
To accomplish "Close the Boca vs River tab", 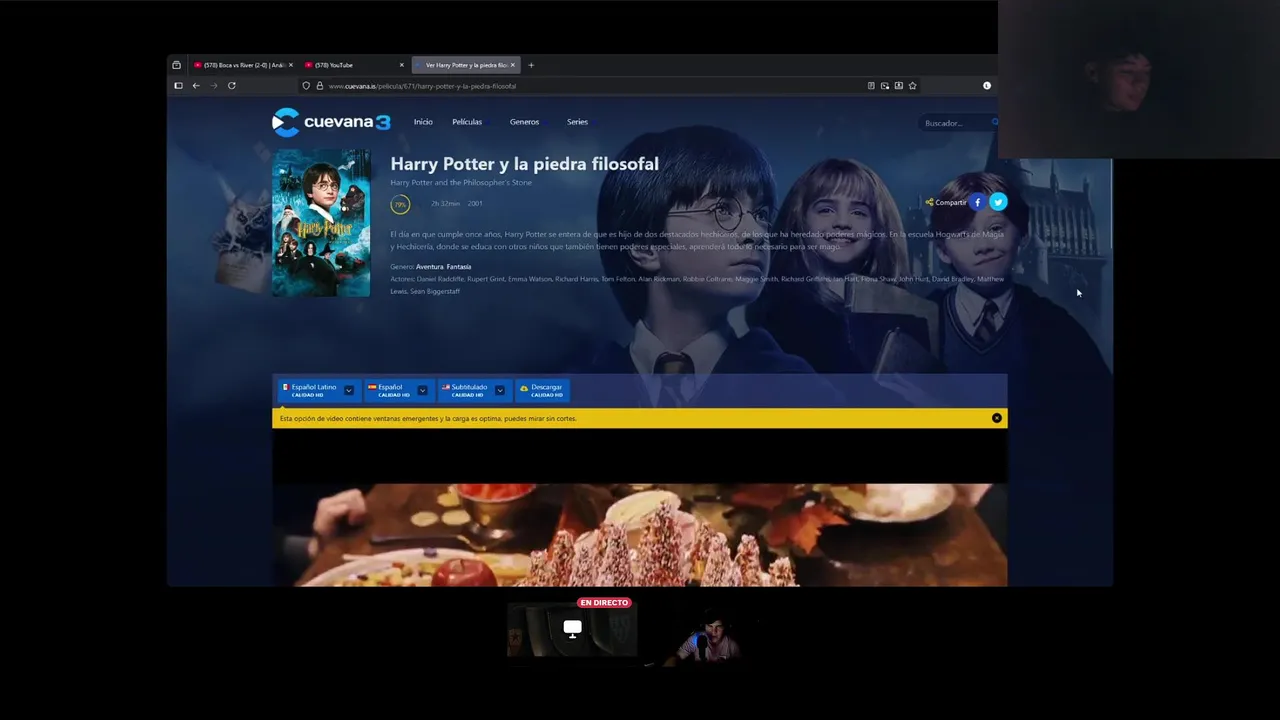I will point(291,65).
